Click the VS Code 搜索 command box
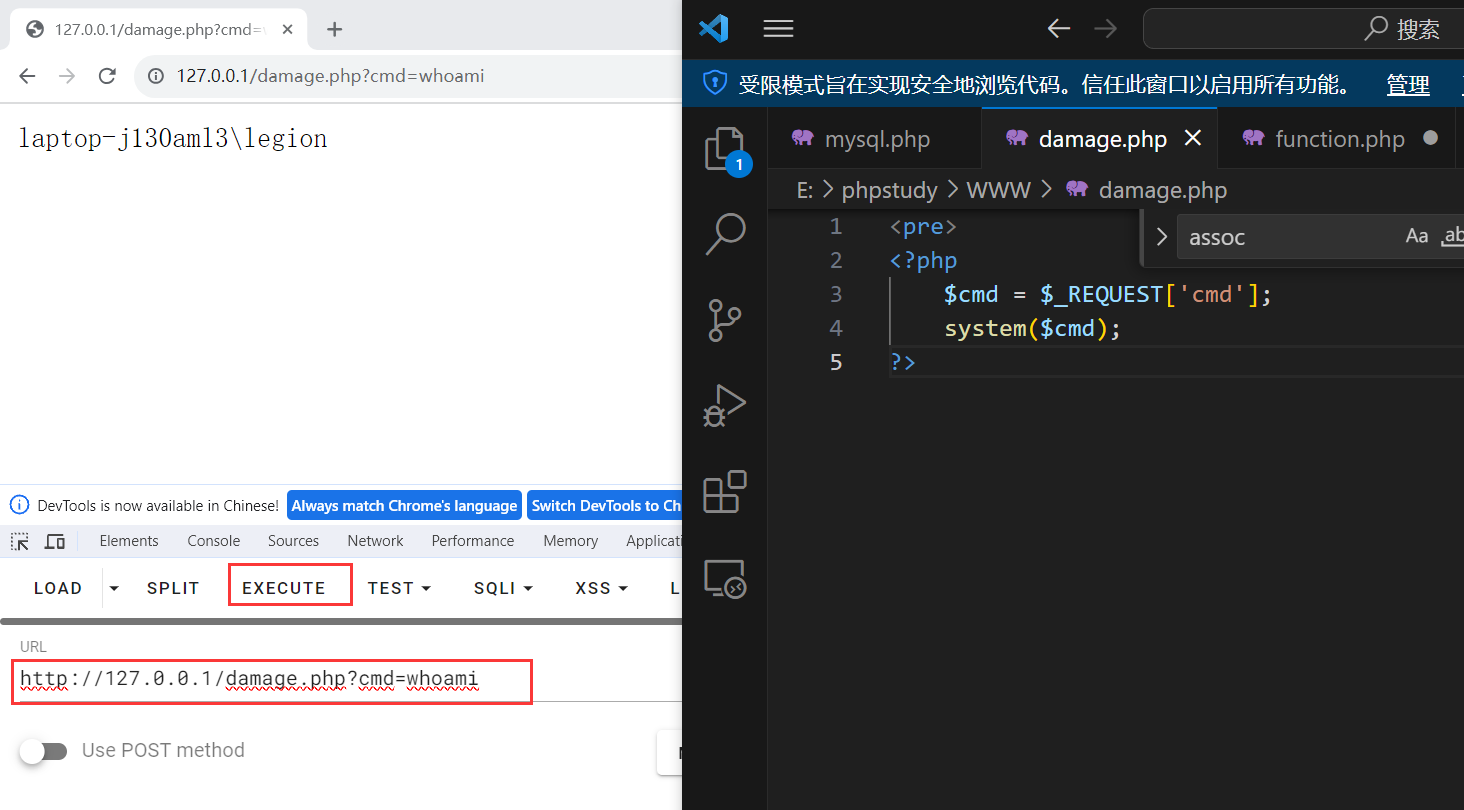1464x810 pixels. click(x=1304, y=29)
